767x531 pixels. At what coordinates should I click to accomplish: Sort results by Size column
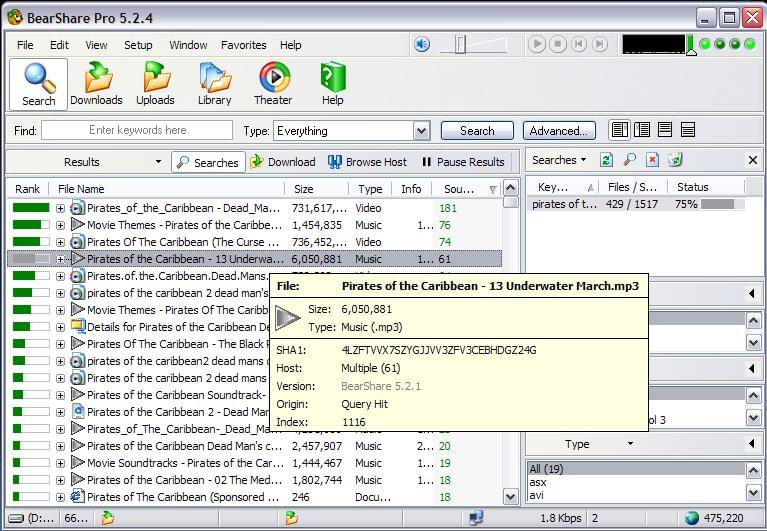[316, 189]
